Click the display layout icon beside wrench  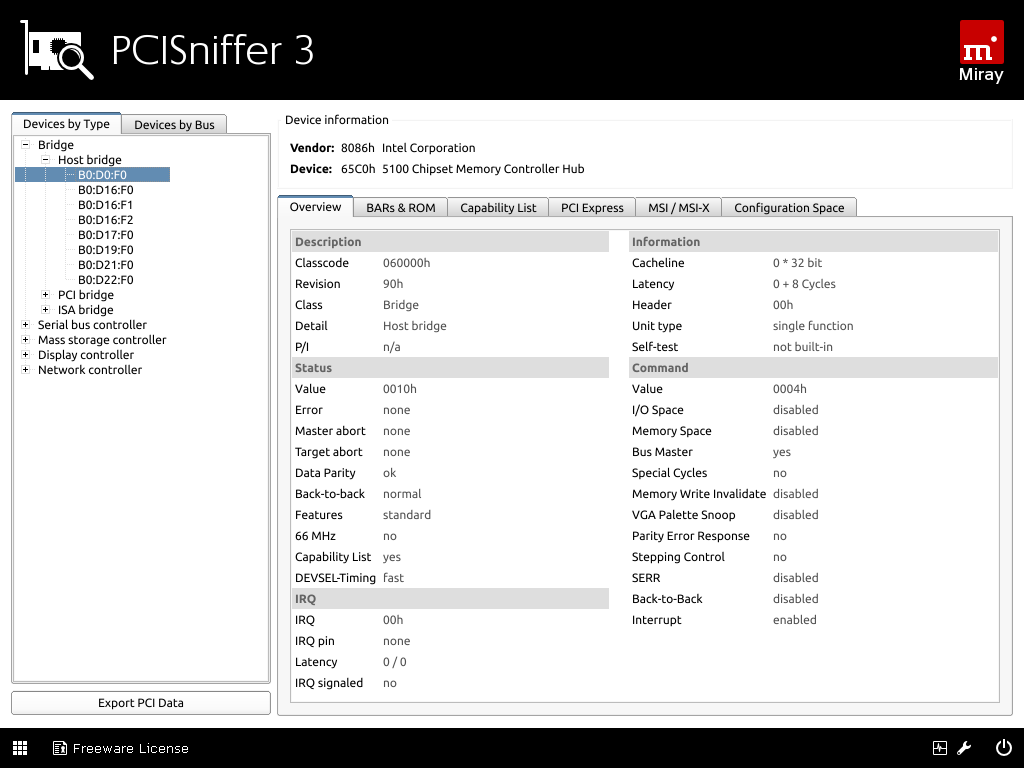[x=940, y=748]
